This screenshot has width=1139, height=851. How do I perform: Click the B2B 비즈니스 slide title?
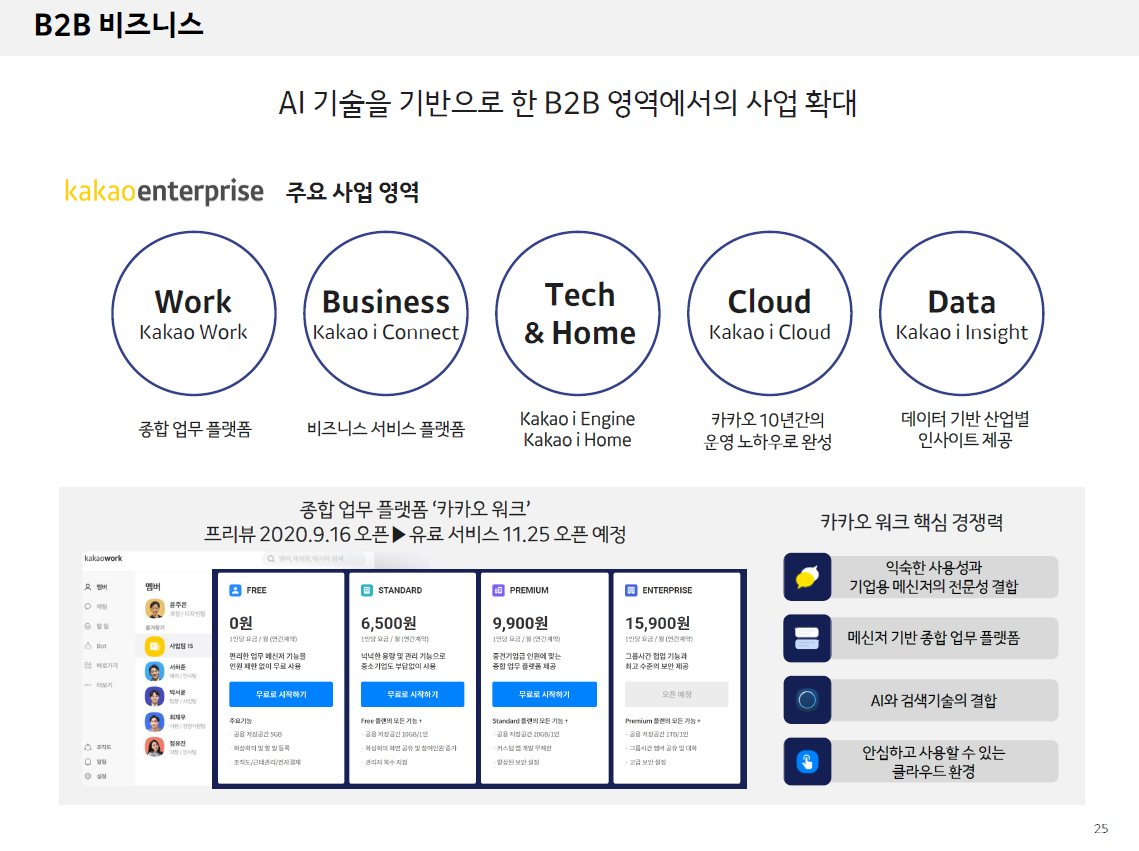click(x=118, y=25)
